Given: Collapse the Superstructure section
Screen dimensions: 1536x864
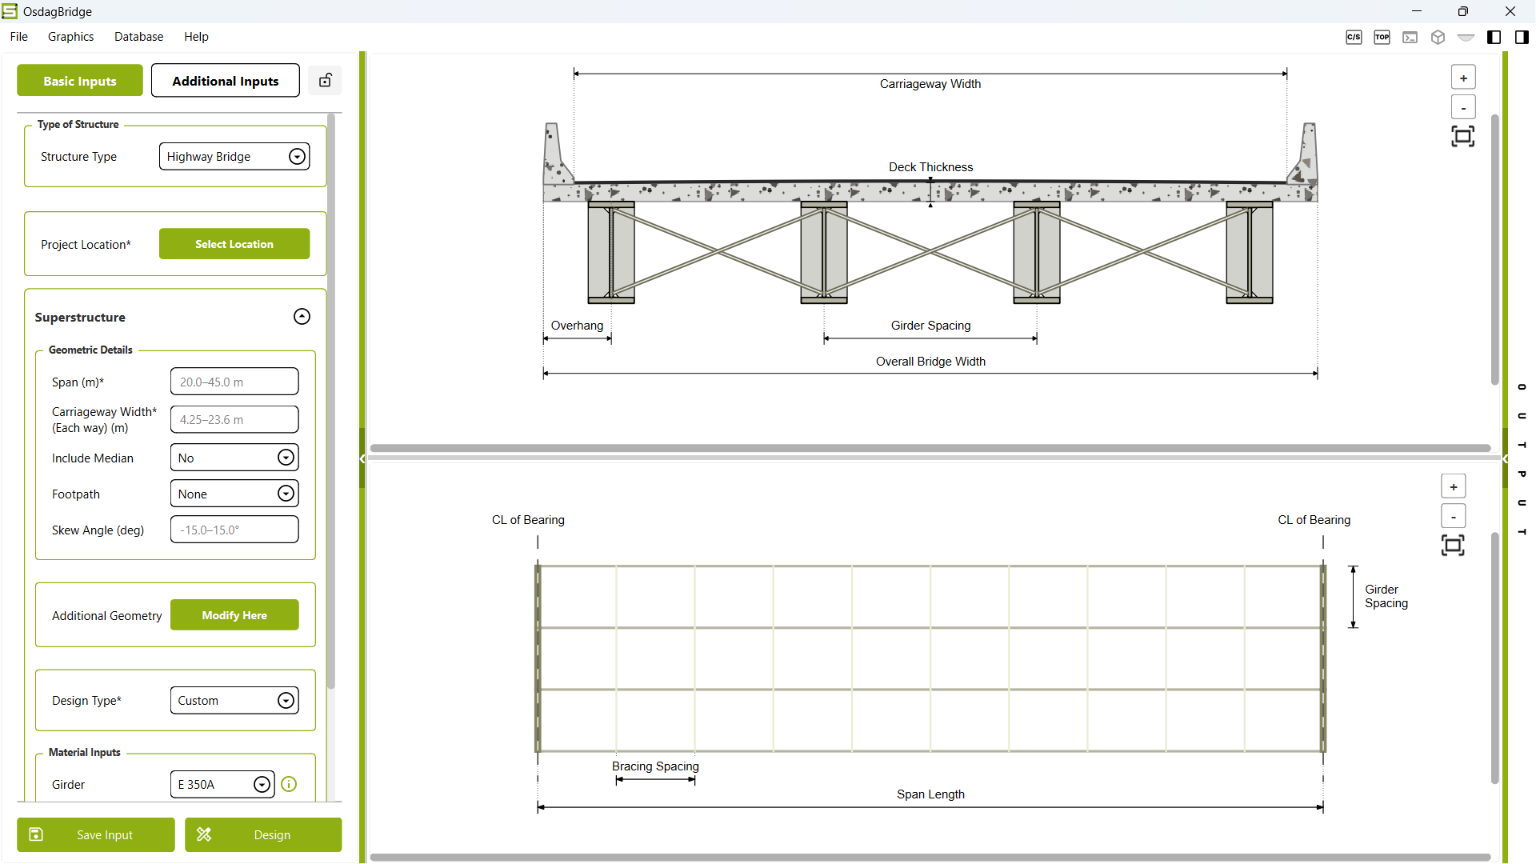Looking at the screenshot, I should point(302,317).
